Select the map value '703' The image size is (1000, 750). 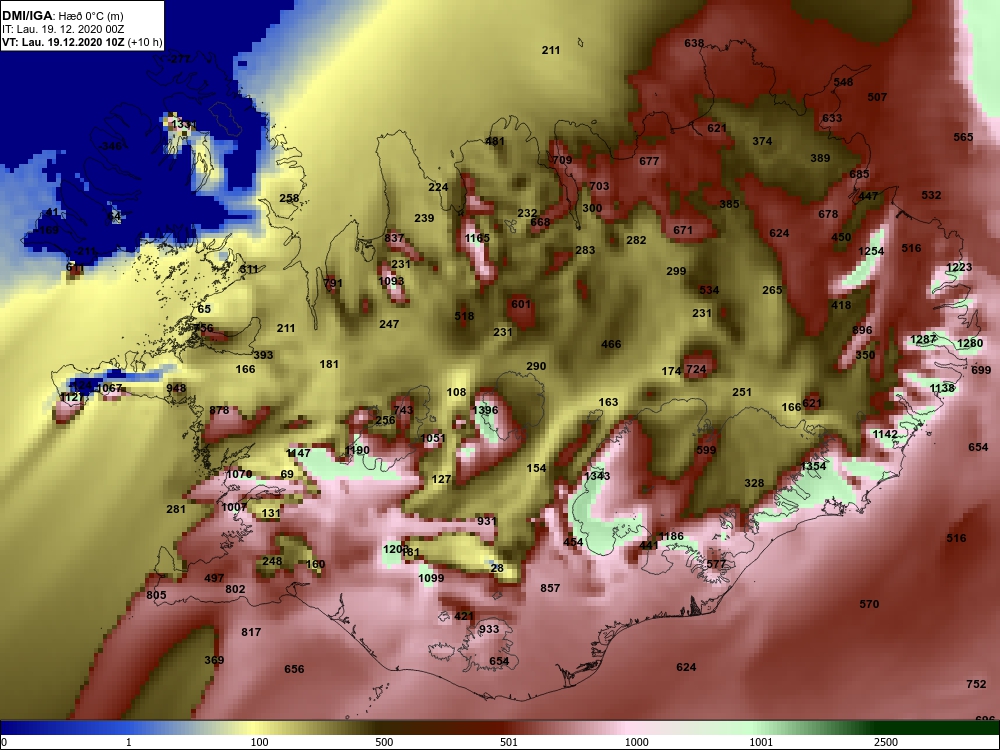(x=599, y=186)
